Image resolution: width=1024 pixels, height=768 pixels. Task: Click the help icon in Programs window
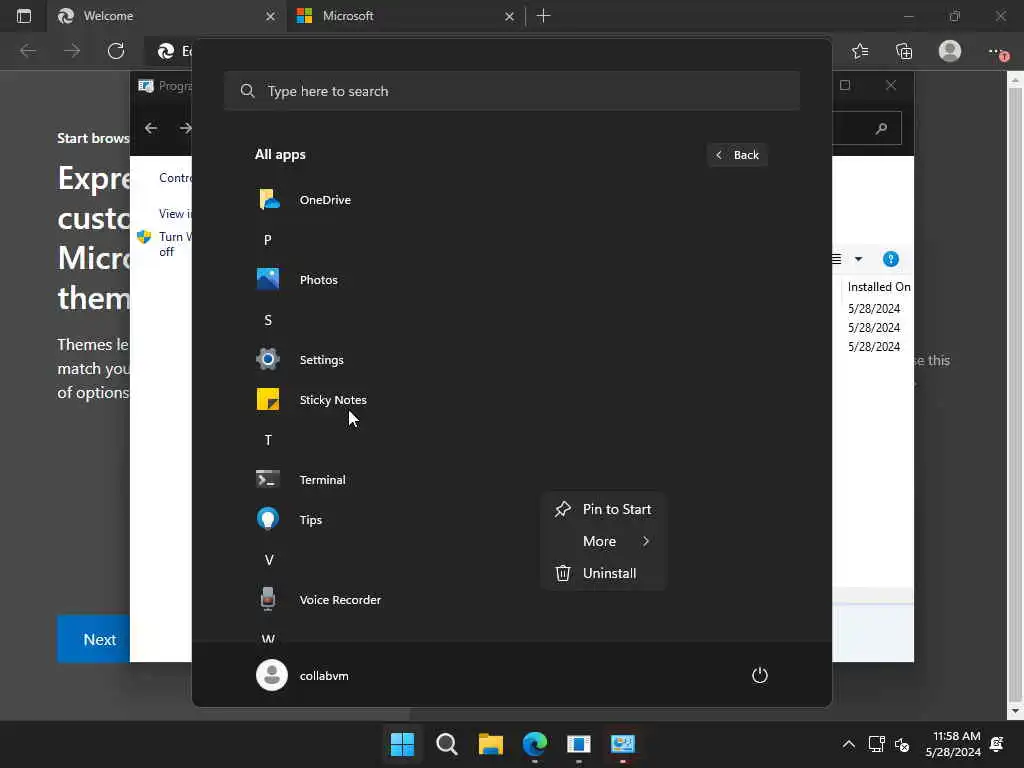pyautogui.click(x=891, y=259)
